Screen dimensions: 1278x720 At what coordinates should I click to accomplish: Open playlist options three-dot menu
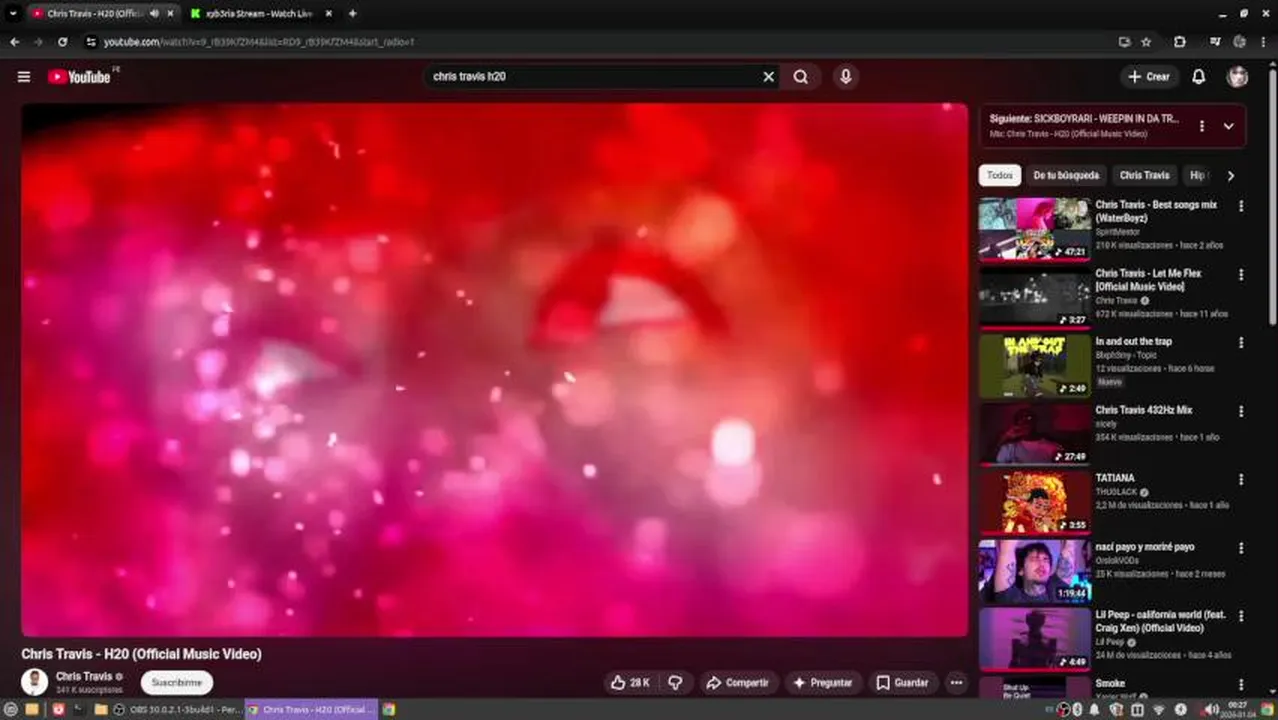1201,126
